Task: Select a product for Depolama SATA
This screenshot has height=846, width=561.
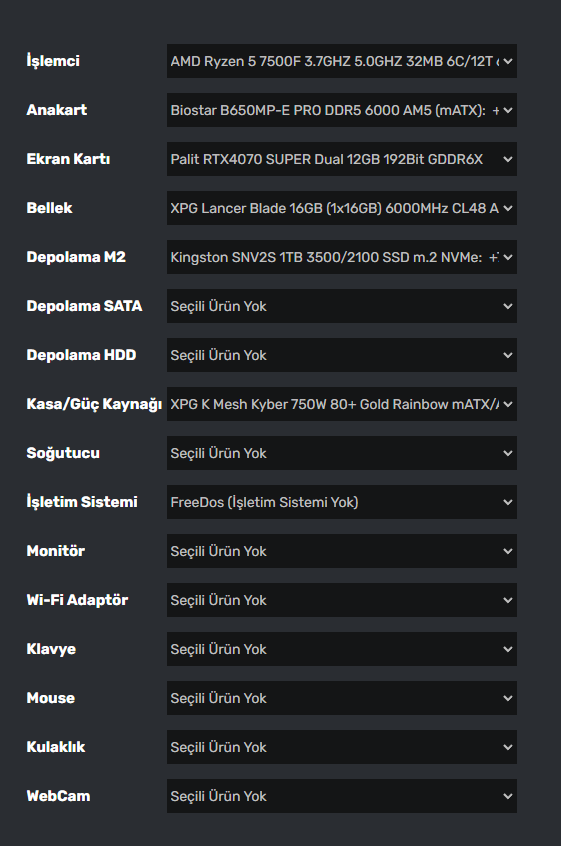Action: click(341, 306)
